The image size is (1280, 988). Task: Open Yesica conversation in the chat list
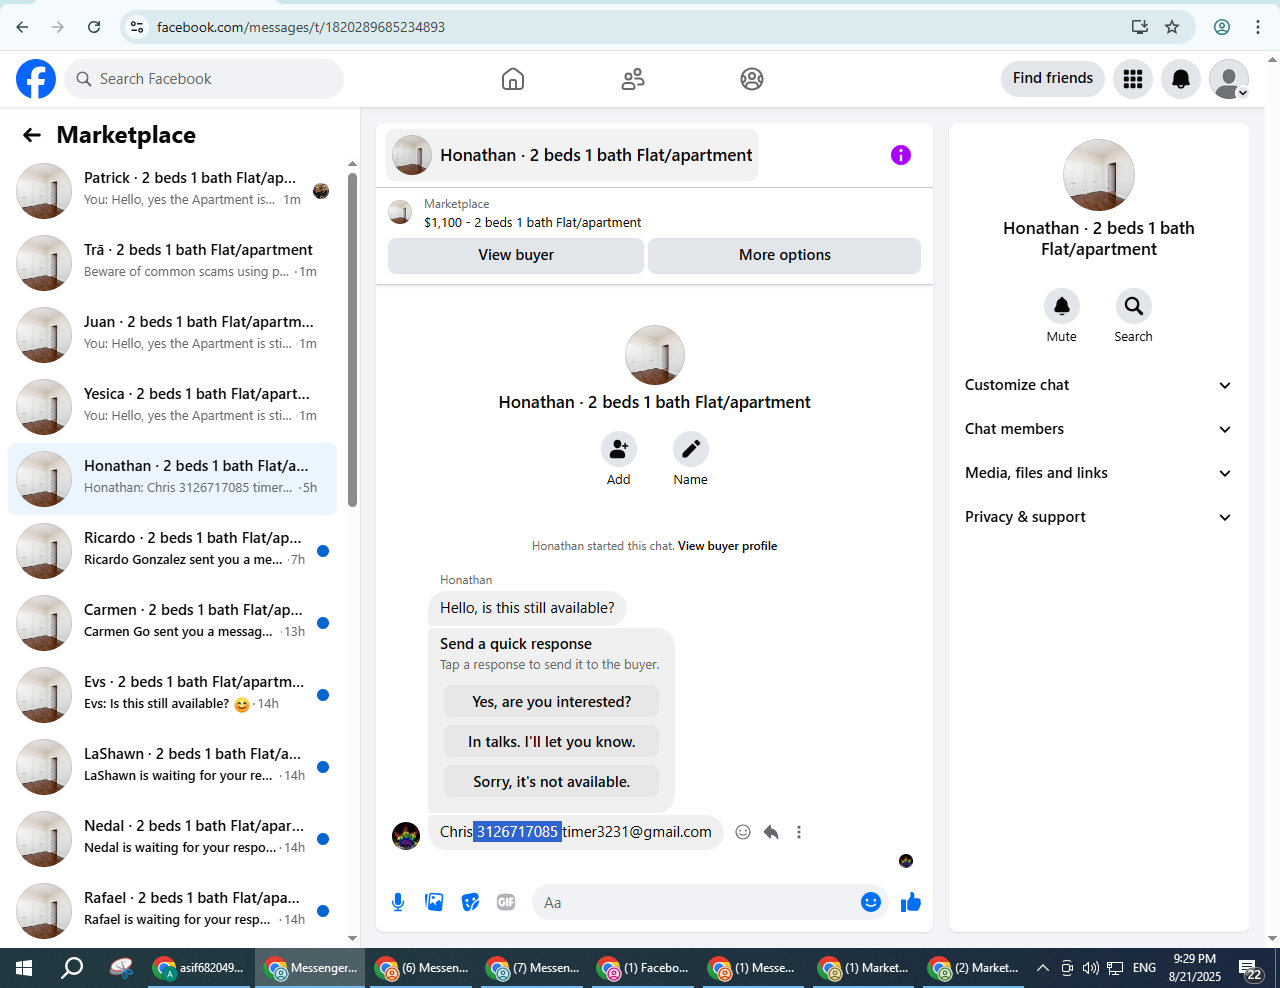(x=173, y=407)
